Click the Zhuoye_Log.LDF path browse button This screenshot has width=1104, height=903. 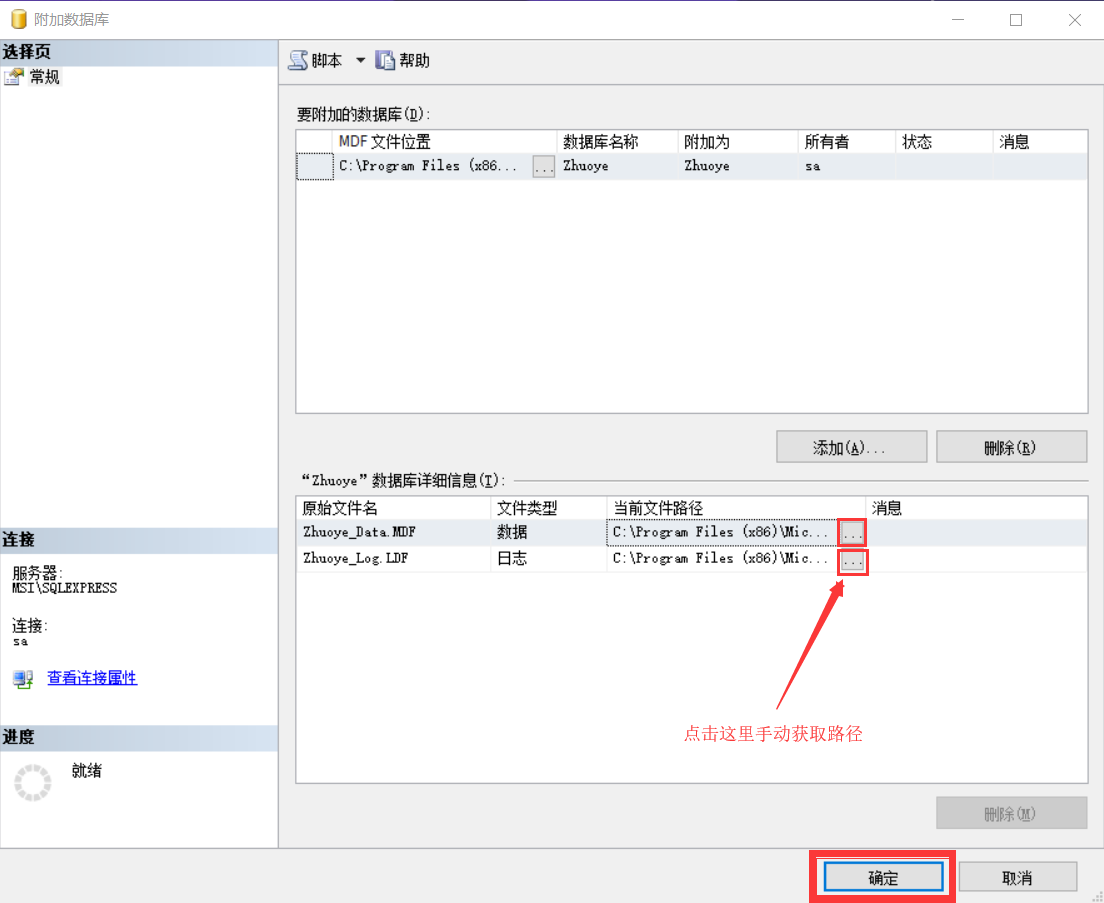[x=853, y=561]
